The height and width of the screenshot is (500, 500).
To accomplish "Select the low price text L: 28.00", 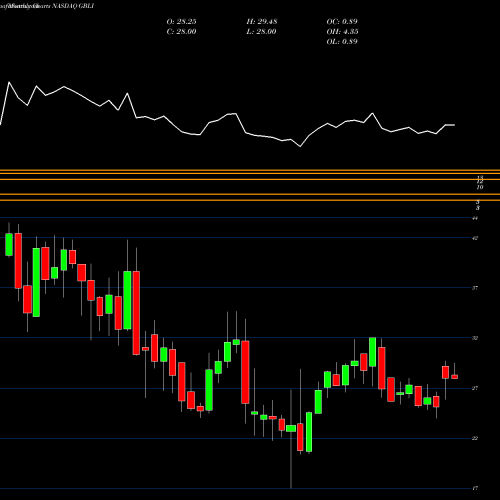I will pyautogui.click(x=261, y=32).
